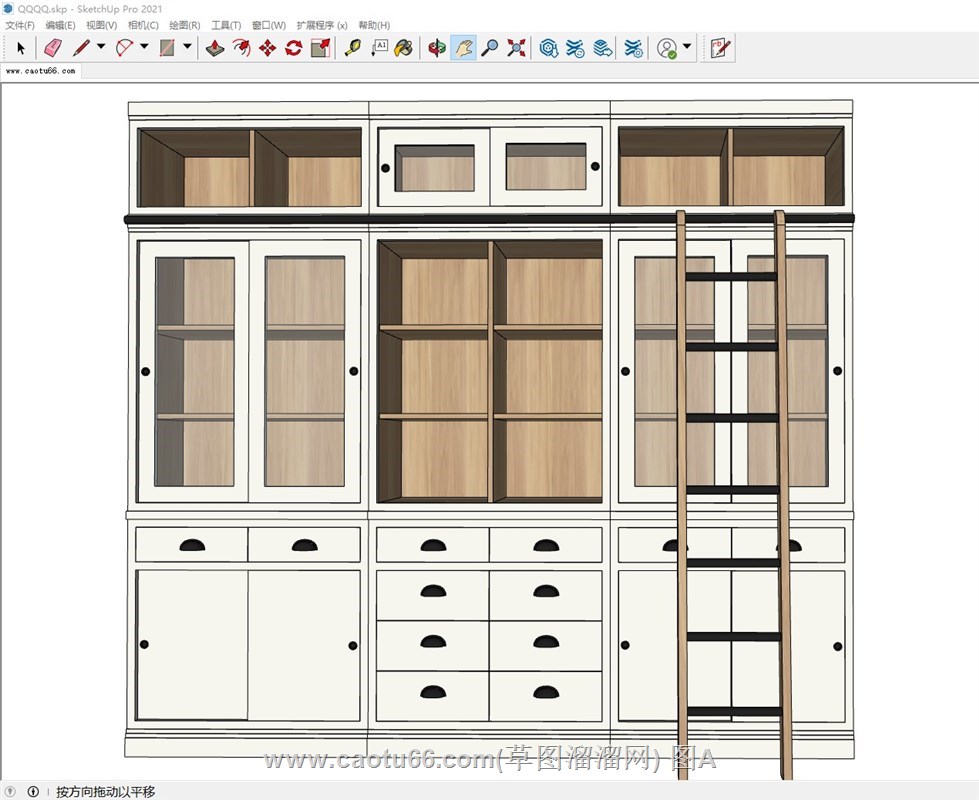Select the arrow Select tool
Screen dimensions: 979x800
point(21,47)
